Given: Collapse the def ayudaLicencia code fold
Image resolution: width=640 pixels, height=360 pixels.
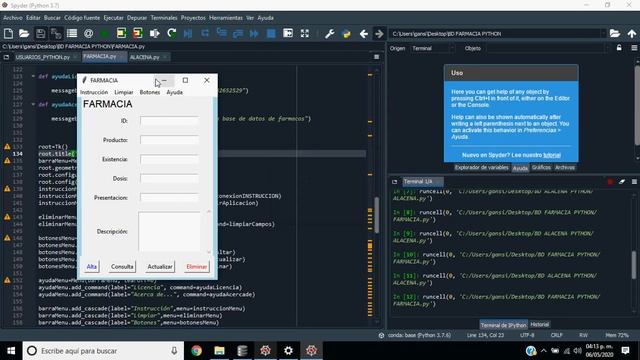Looking at the screenshot, I should coord(33,76).
